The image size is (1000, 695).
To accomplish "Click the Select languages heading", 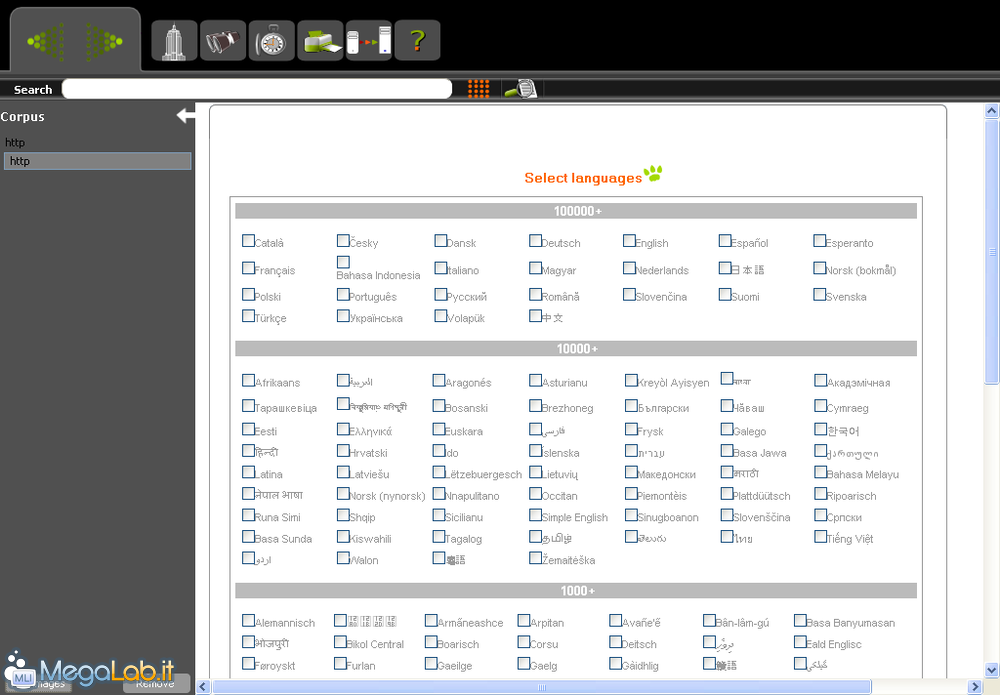I will pos(583,178).
